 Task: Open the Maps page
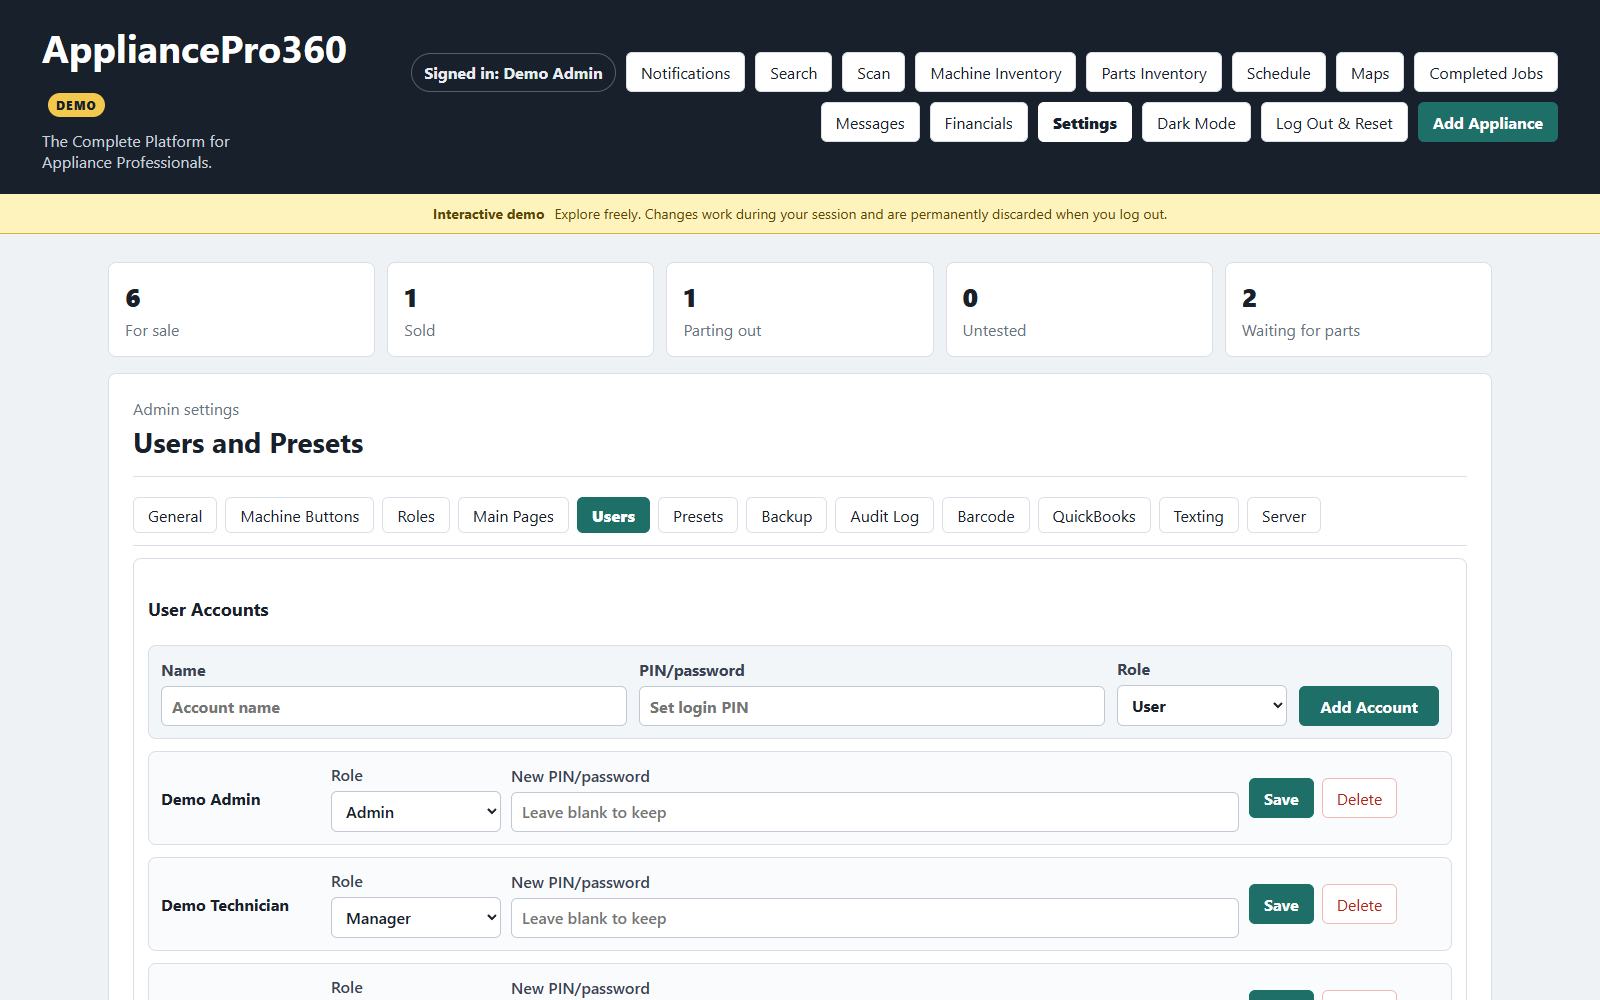click(x=1369, y=73)
